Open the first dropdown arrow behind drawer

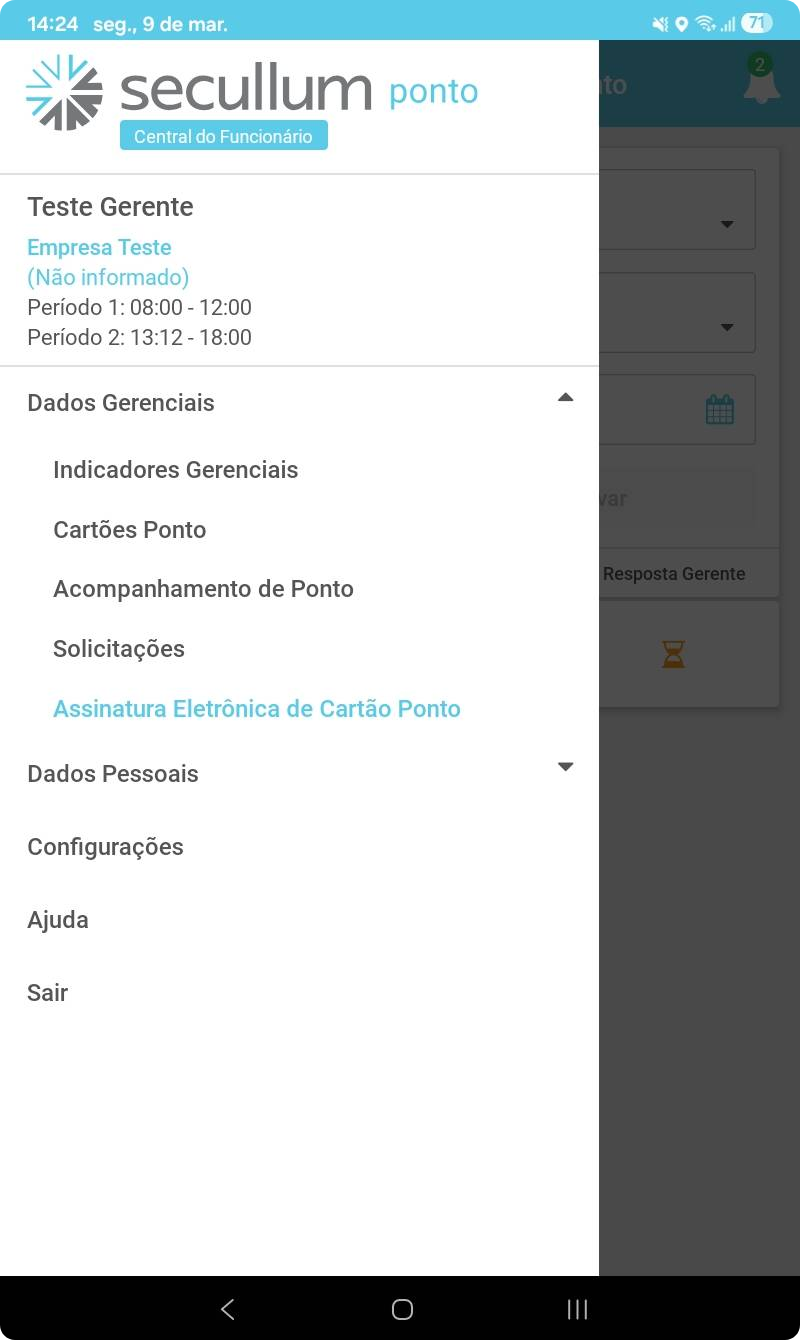coord(727,224)
